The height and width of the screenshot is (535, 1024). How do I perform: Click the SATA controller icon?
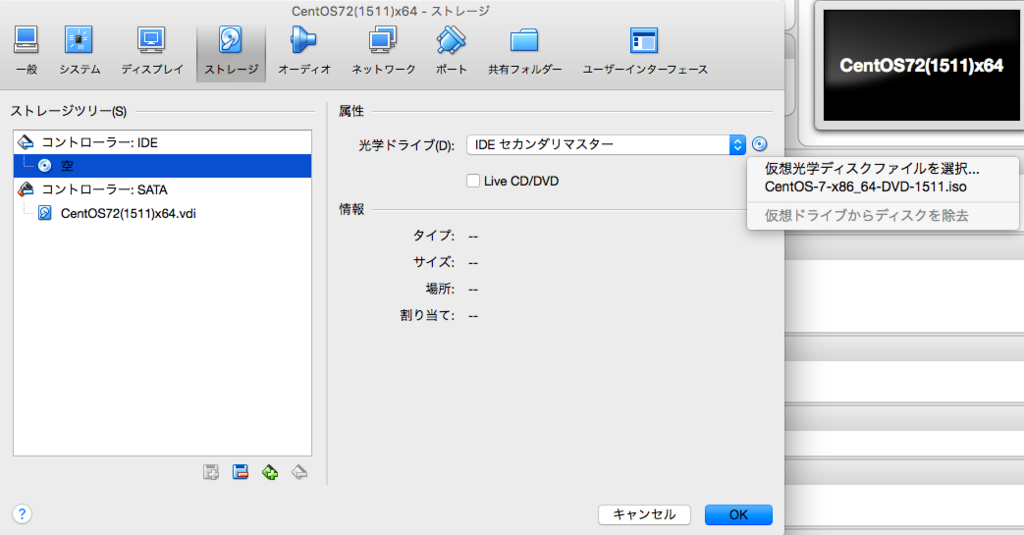25,189
